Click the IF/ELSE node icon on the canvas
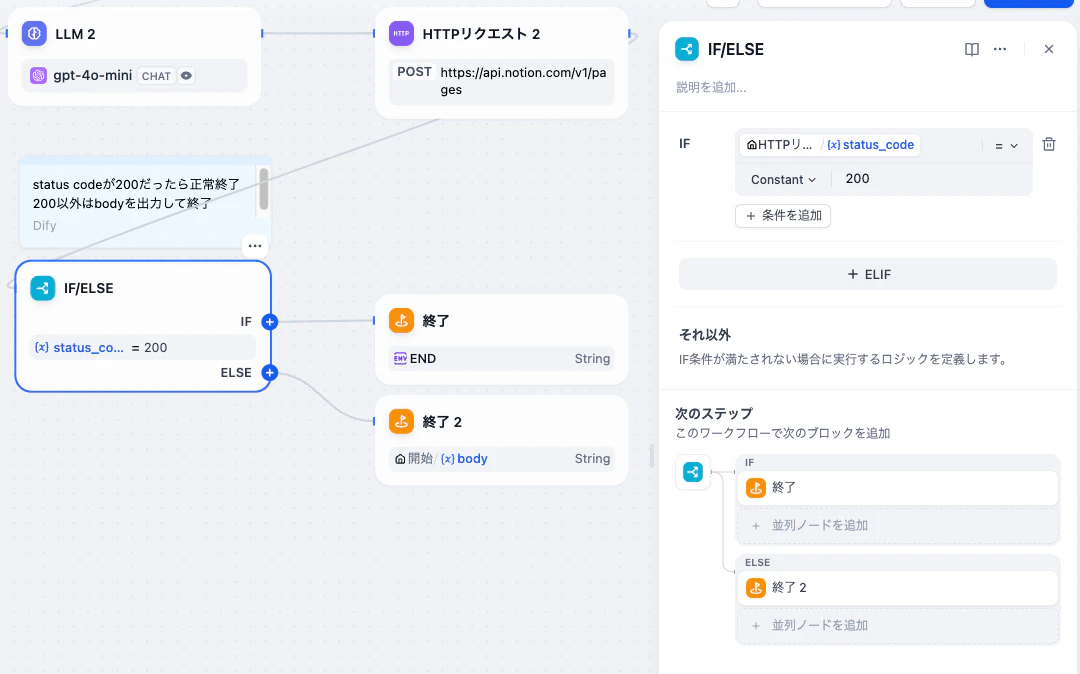The height and width of the screenshot is (674, 1080). (43, 288)
